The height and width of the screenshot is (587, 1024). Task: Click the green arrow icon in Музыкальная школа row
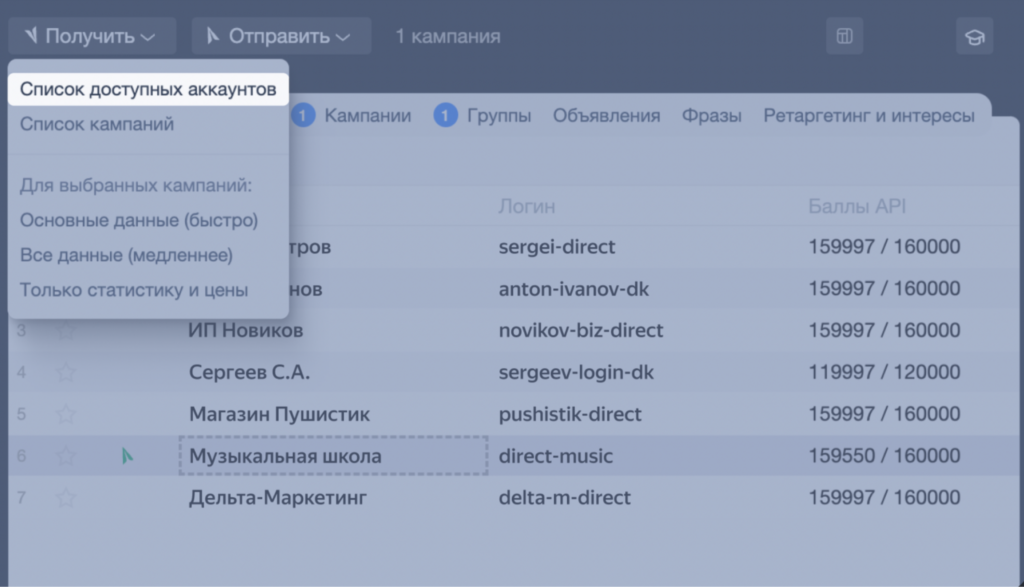point(127,456)
